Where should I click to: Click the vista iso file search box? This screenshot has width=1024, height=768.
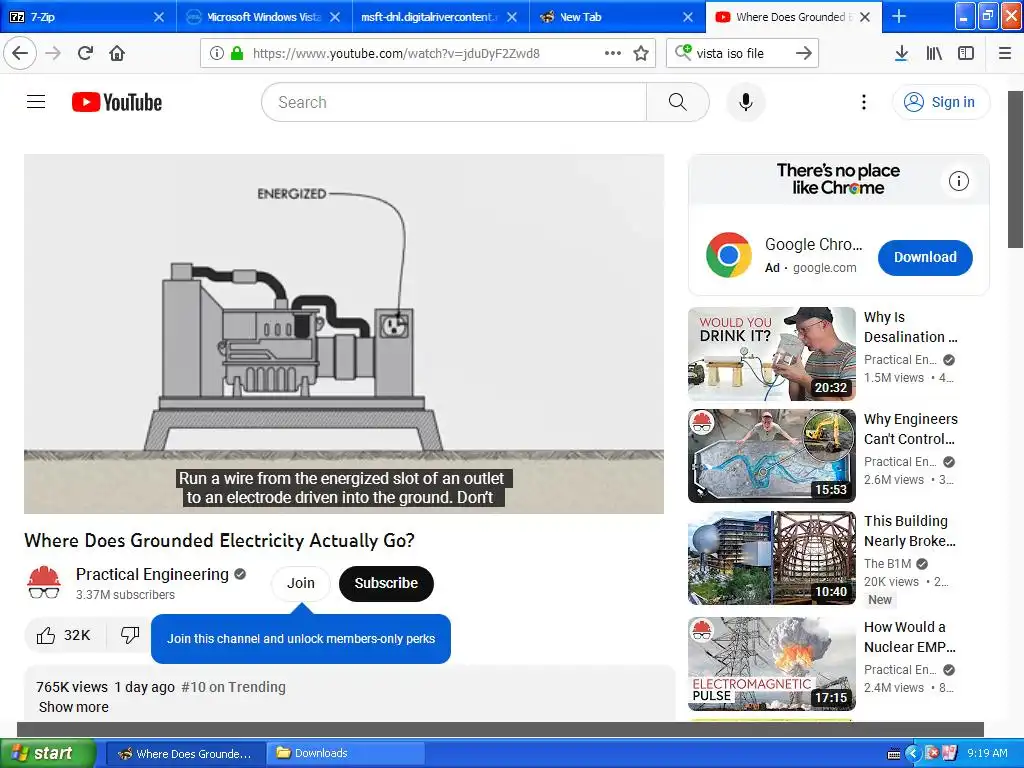click(x=742, y=53)
